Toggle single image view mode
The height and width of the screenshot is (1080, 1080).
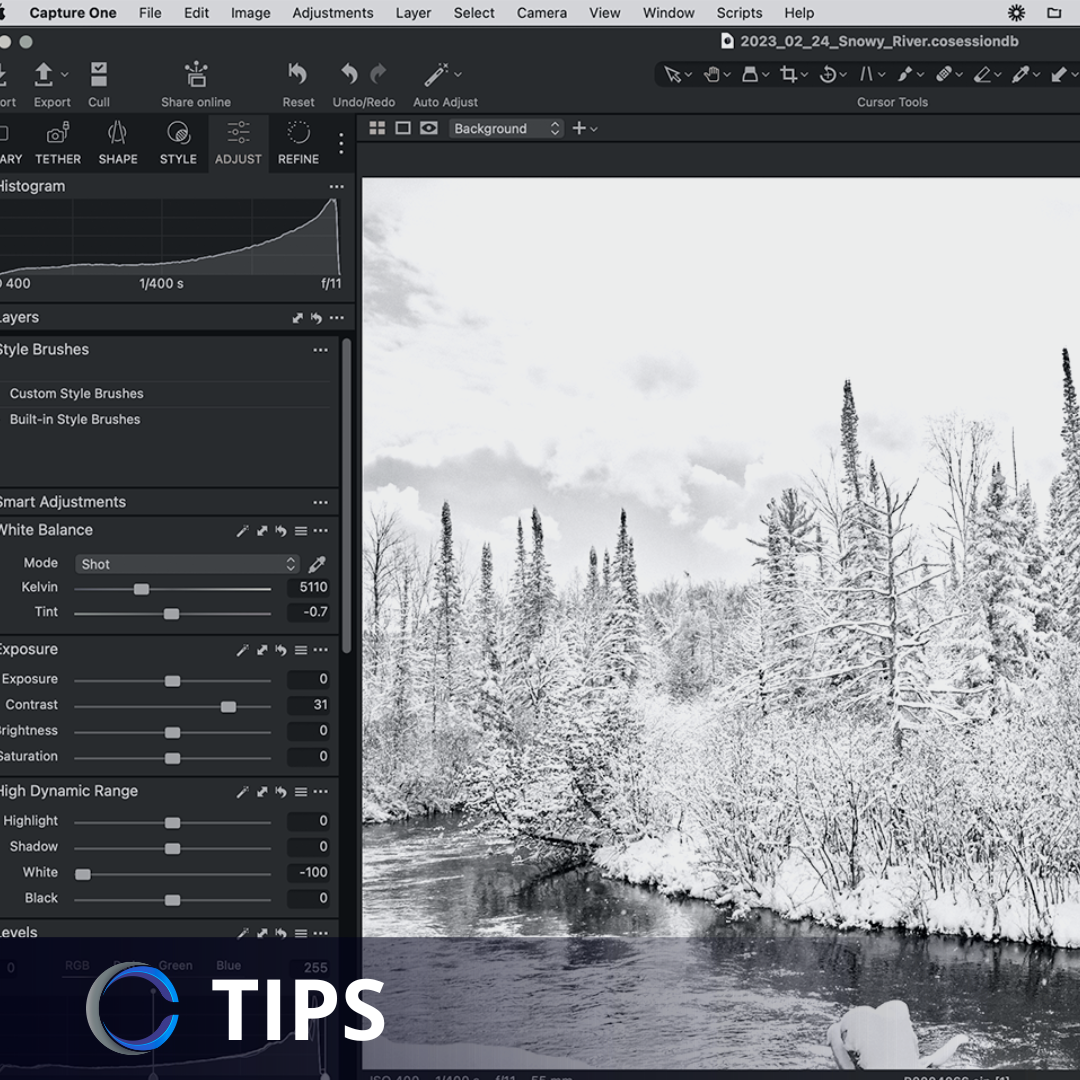404,128
